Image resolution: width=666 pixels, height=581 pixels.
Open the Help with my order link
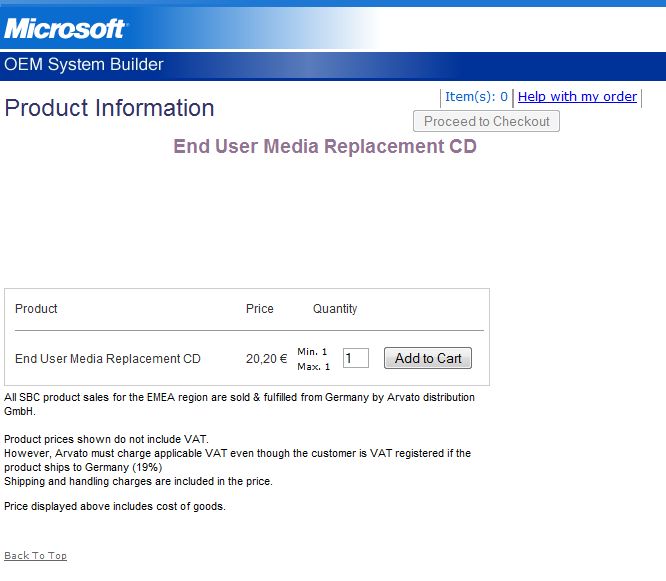[x=577, y=97]
